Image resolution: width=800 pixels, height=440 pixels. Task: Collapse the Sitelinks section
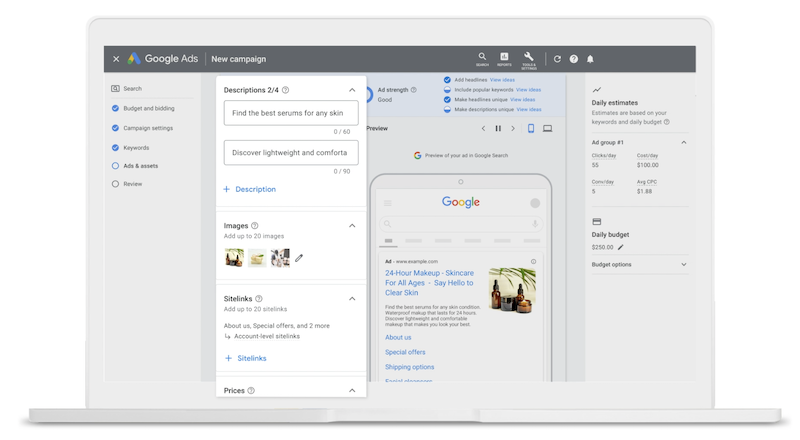coord(352,299)
